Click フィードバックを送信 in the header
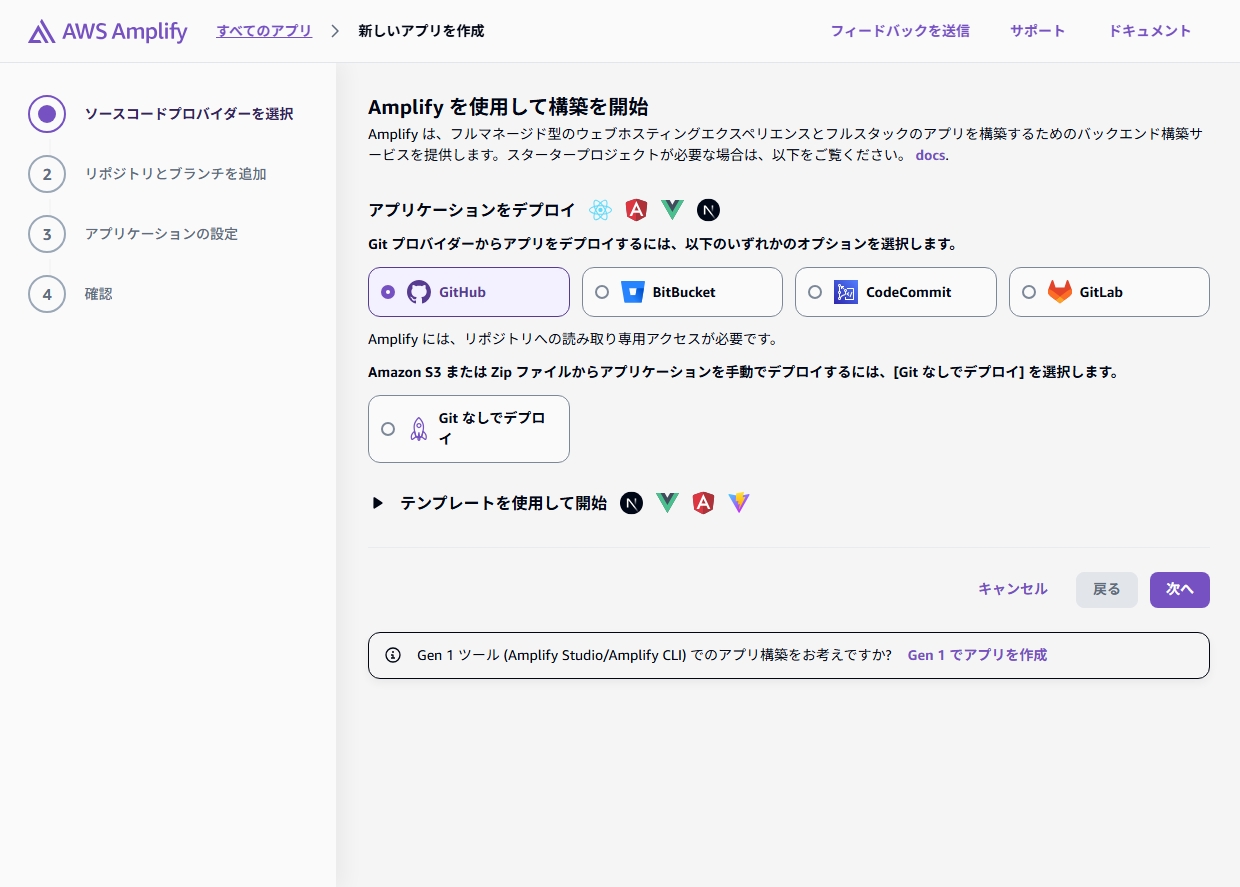The image size is (1240, 887). (900, 31)
